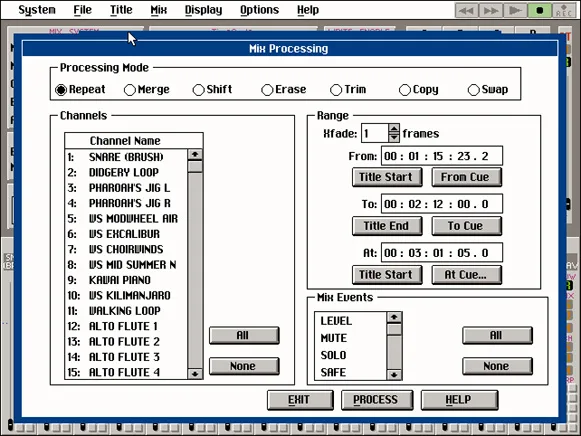Open the Title menu
Image resolution: width=581 pixels, height=436 pixels.
(121, 10)
